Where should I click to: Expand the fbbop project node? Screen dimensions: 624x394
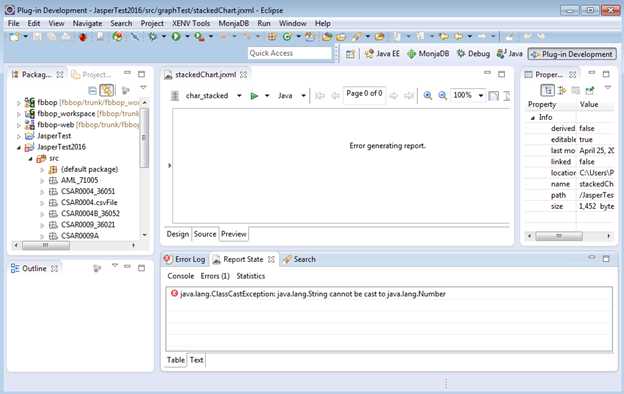coord(18,103)
